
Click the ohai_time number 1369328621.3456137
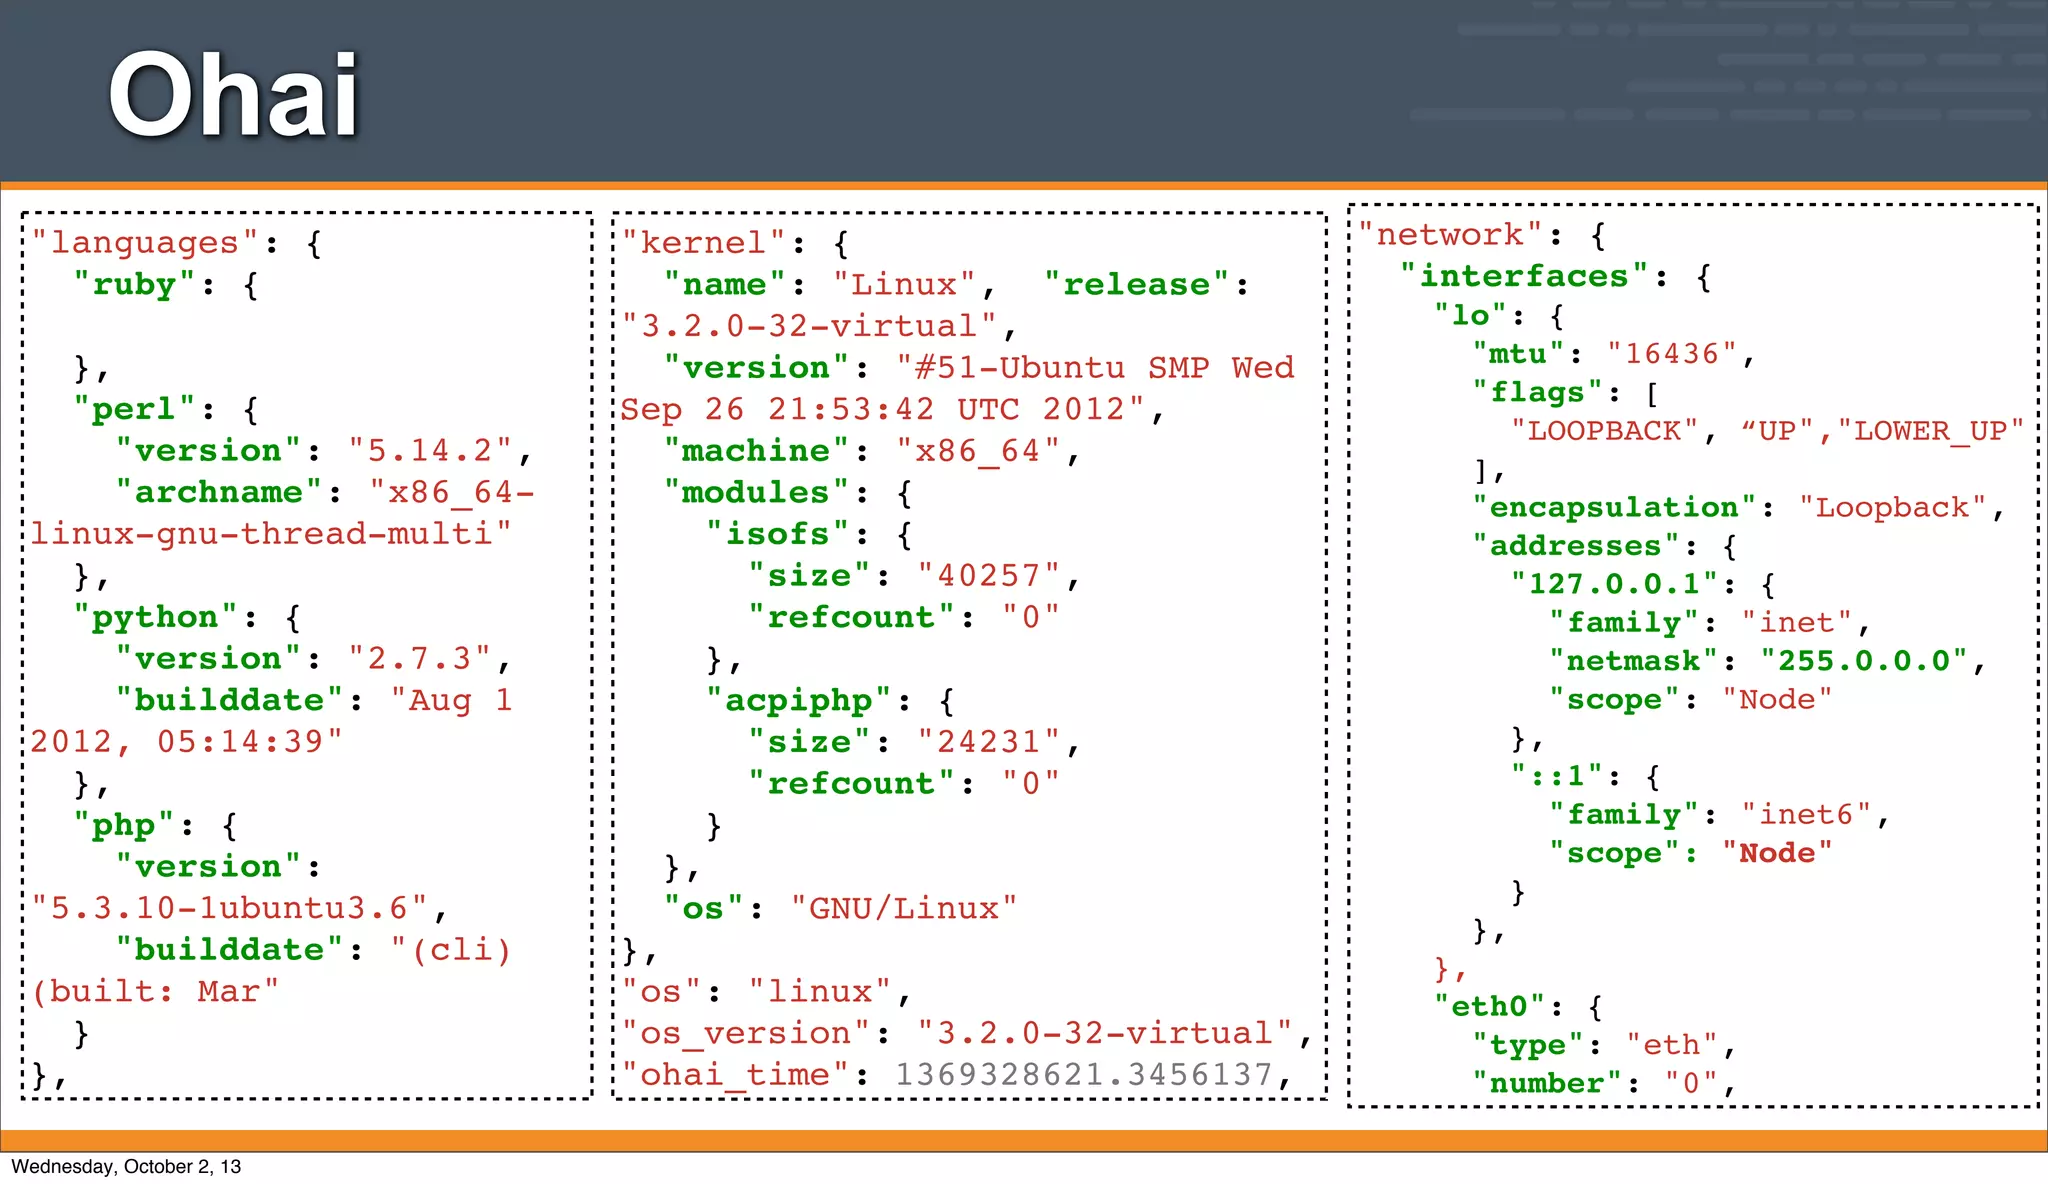click(x=1083, y=1075)
